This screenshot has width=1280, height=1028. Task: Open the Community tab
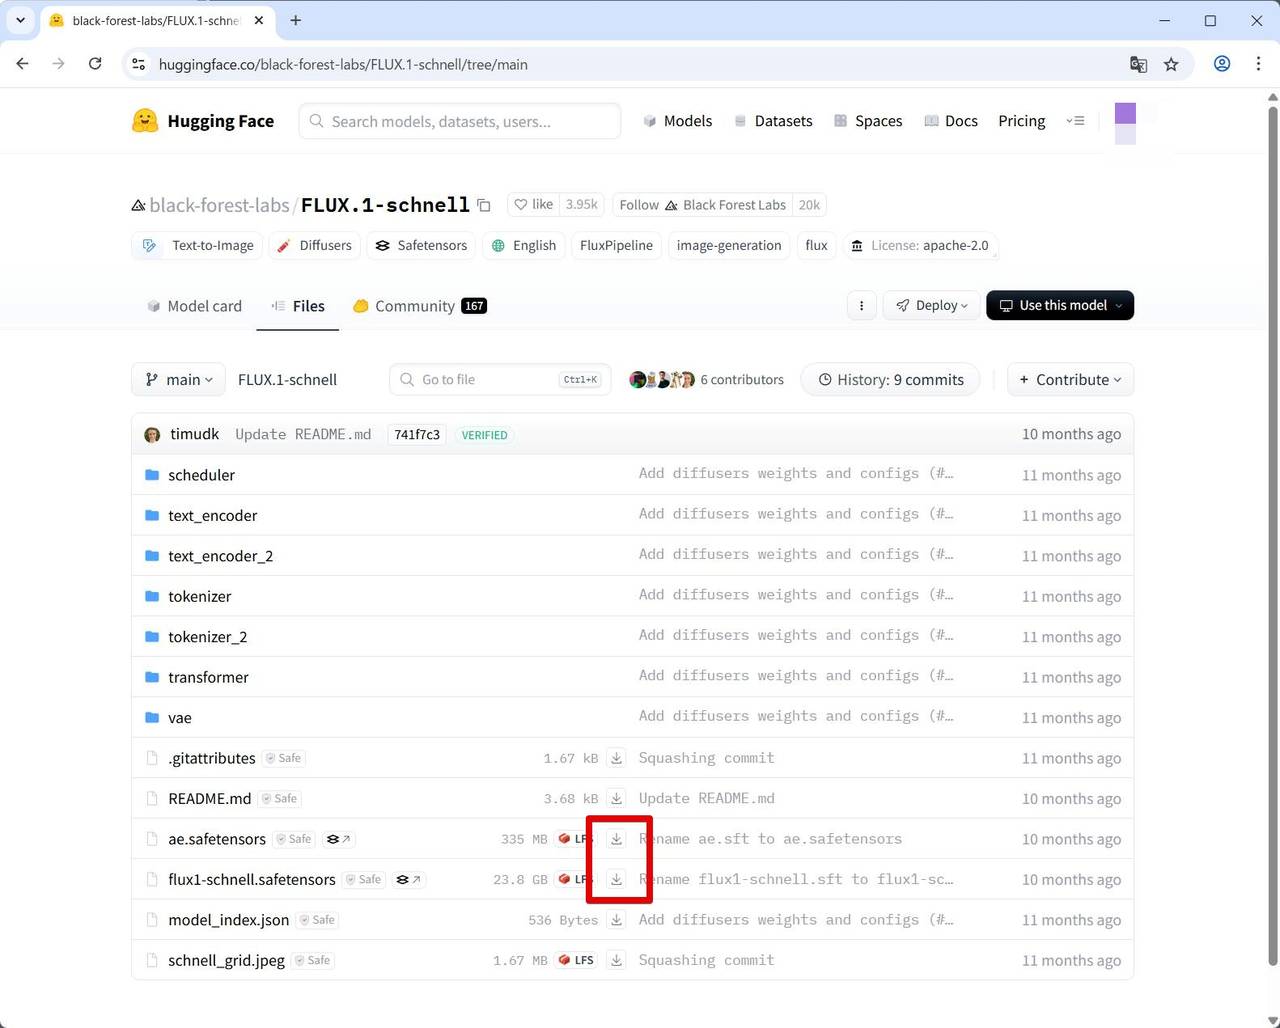pyautogui.click(x=420, y=306)
